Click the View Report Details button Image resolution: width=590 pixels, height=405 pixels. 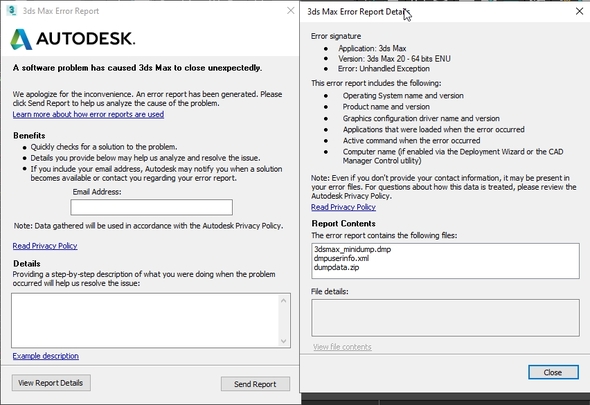pos(51,383)
